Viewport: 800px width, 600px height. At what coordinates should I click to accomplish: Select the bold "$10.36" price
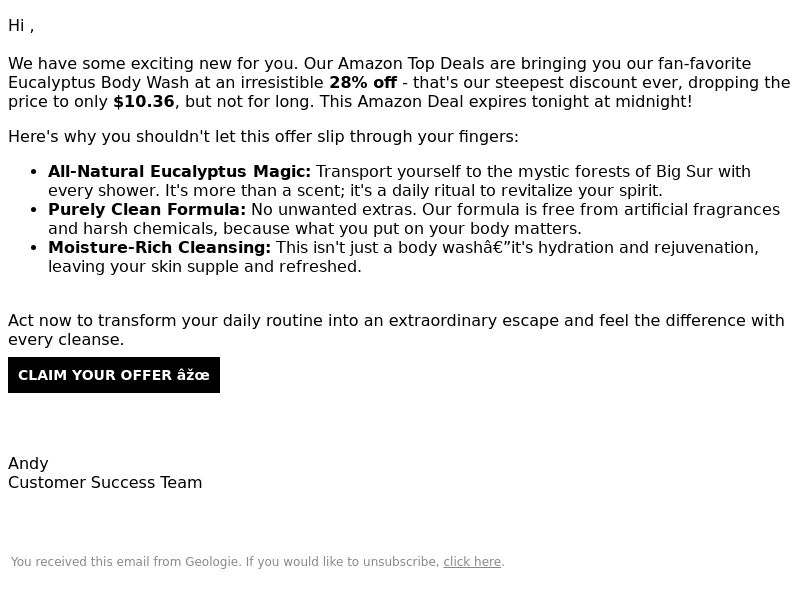point(144,102)
